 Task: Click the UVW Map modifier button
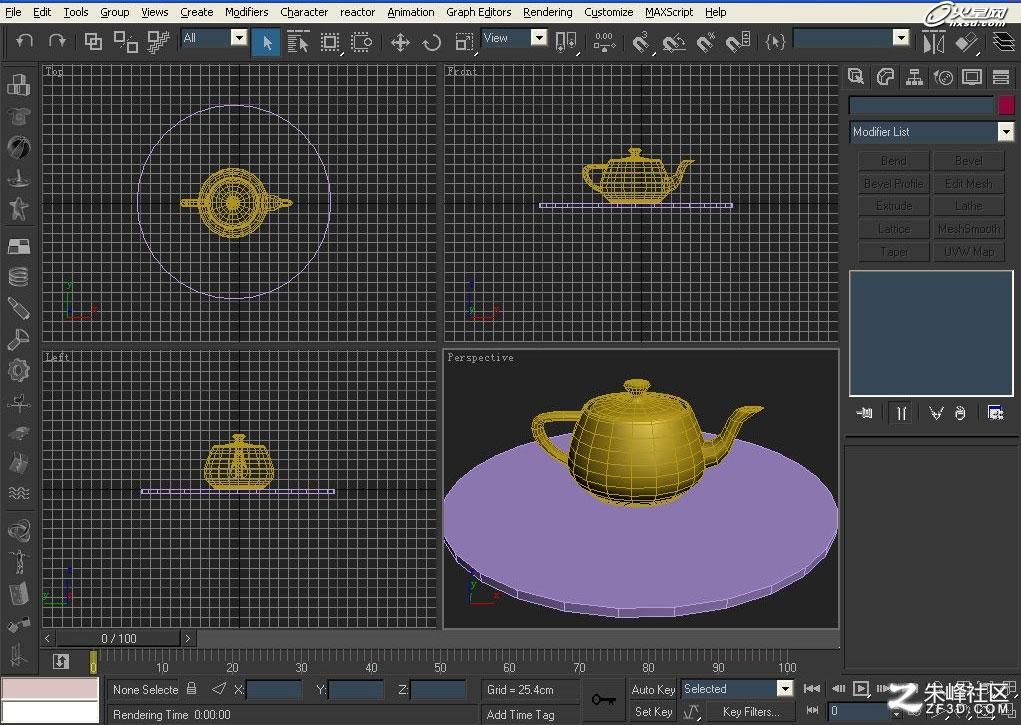[x=969, y=251]
